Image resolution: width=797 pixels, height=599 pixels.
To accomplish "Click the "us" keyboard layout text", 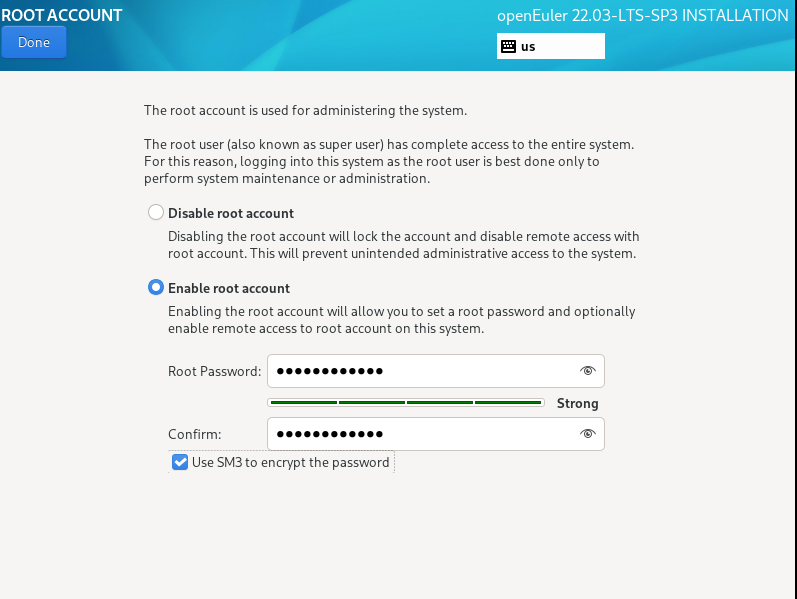I will (x=528, y=47).
